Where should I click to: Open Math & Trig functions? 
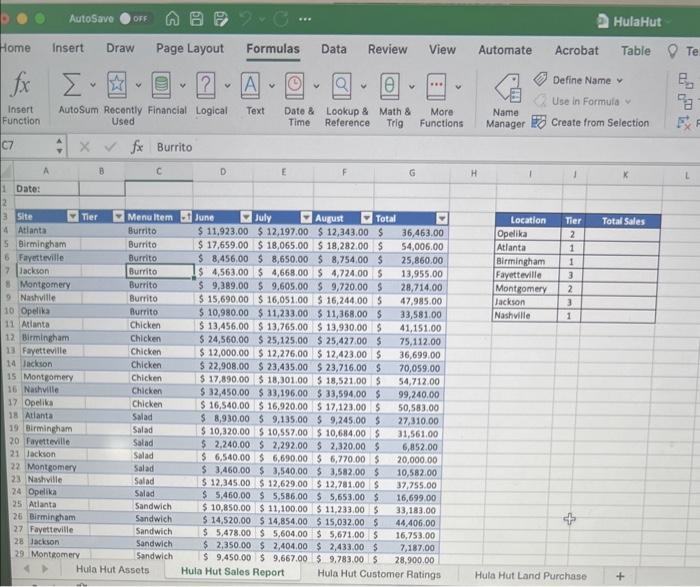pos(395,101)
